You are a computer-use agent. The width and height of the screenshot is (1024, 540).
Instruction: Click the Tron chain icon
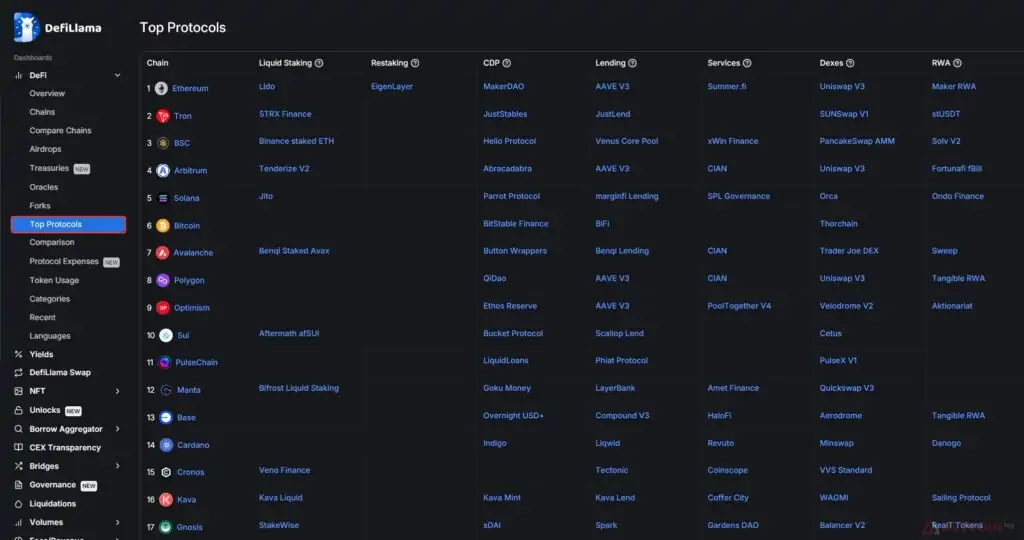pyautogui.click(x=163, y=116)
